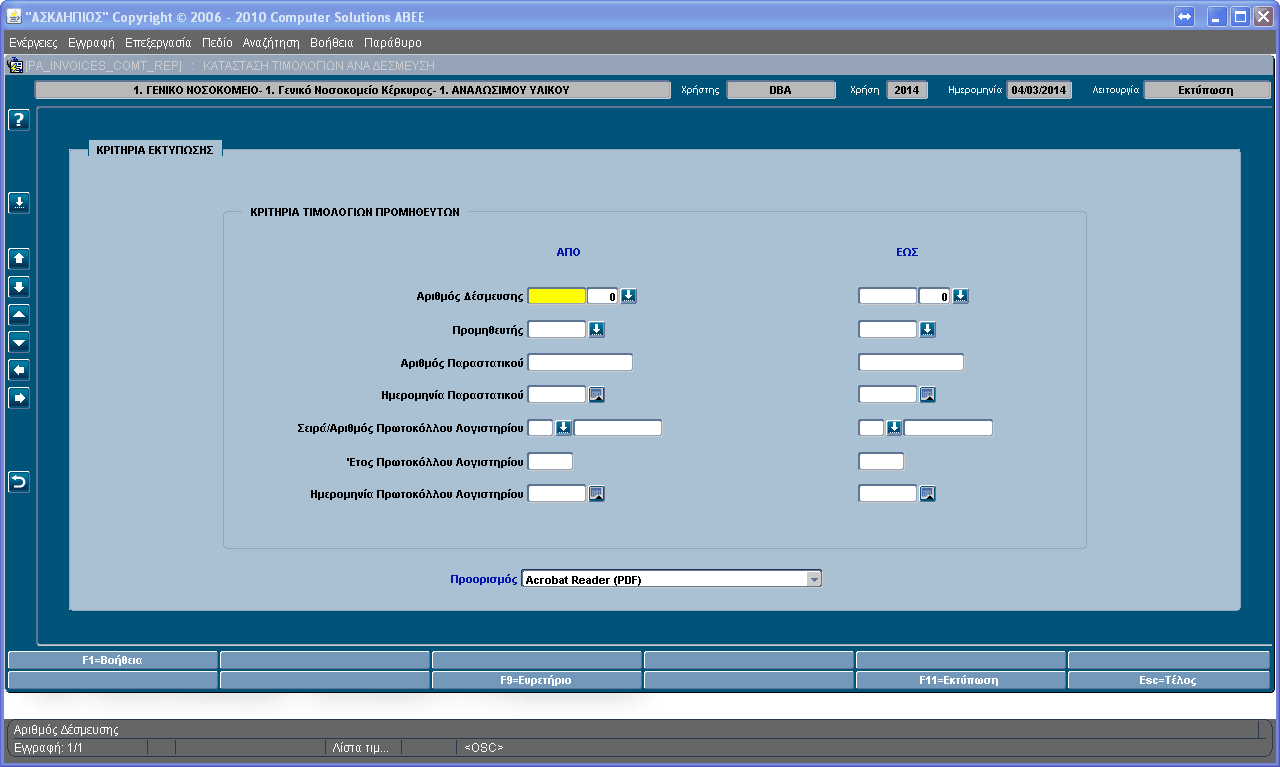Click the title bar double-arrow icon
Image resolution: width=1280 pixels, height=767 pixels.
(1185, 17)
